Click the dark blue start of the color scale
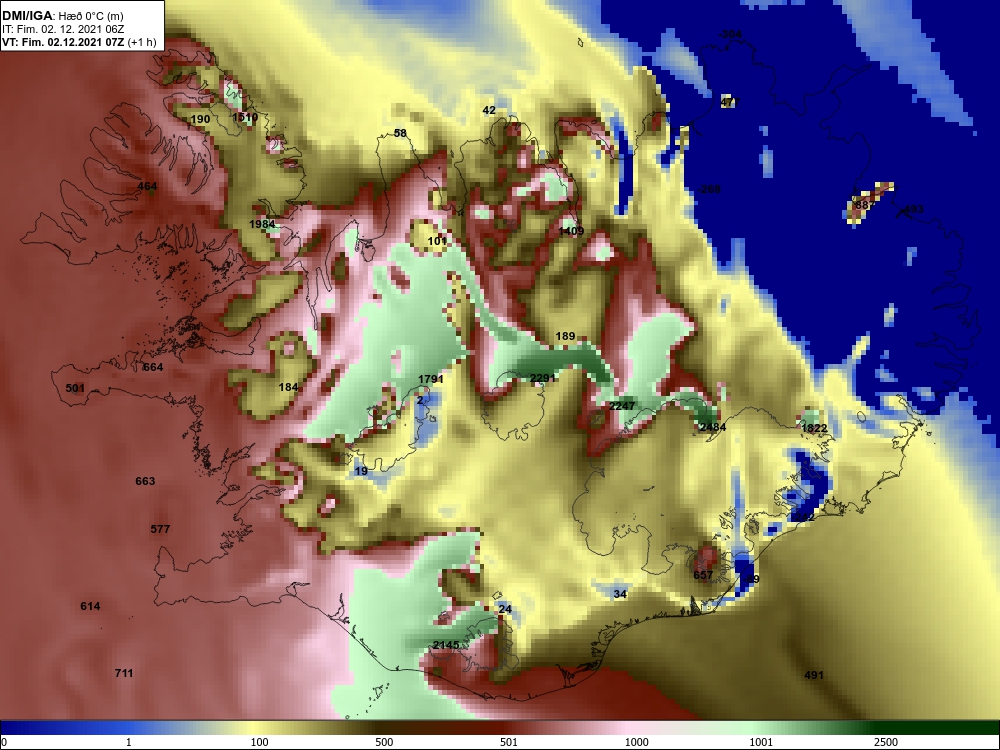Screen dimensions: 1000x750 click(8, 728)
